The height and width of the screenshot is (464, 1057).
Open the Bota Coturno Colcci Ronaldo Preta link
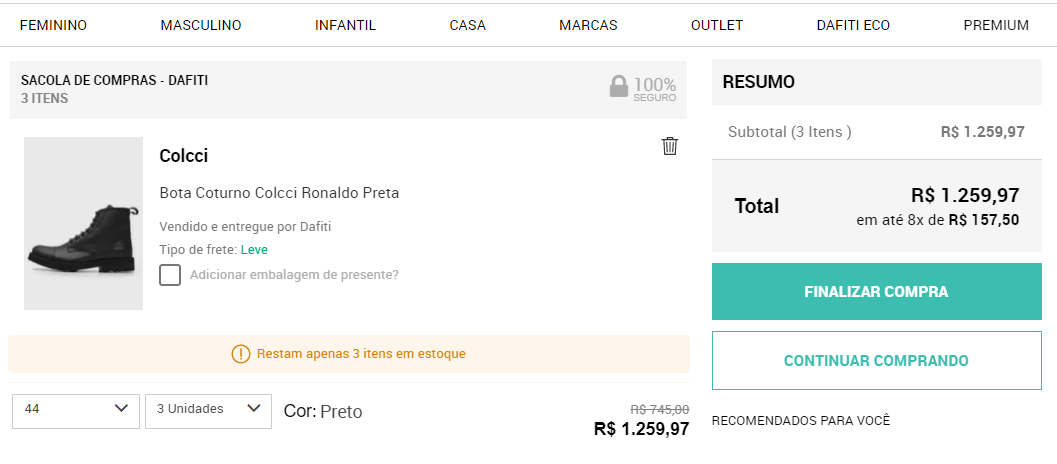click(x=279, y=193)
